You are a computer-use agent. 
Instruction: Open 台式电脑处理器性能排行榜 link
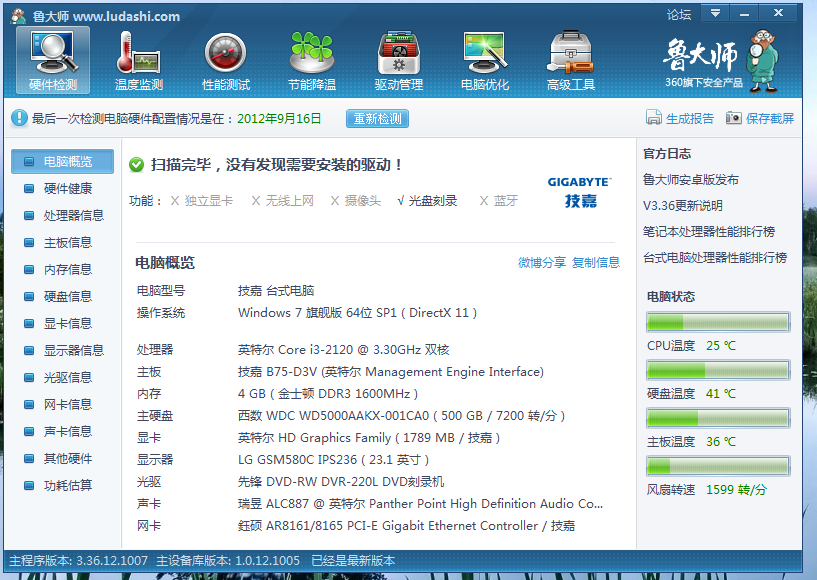715,258
